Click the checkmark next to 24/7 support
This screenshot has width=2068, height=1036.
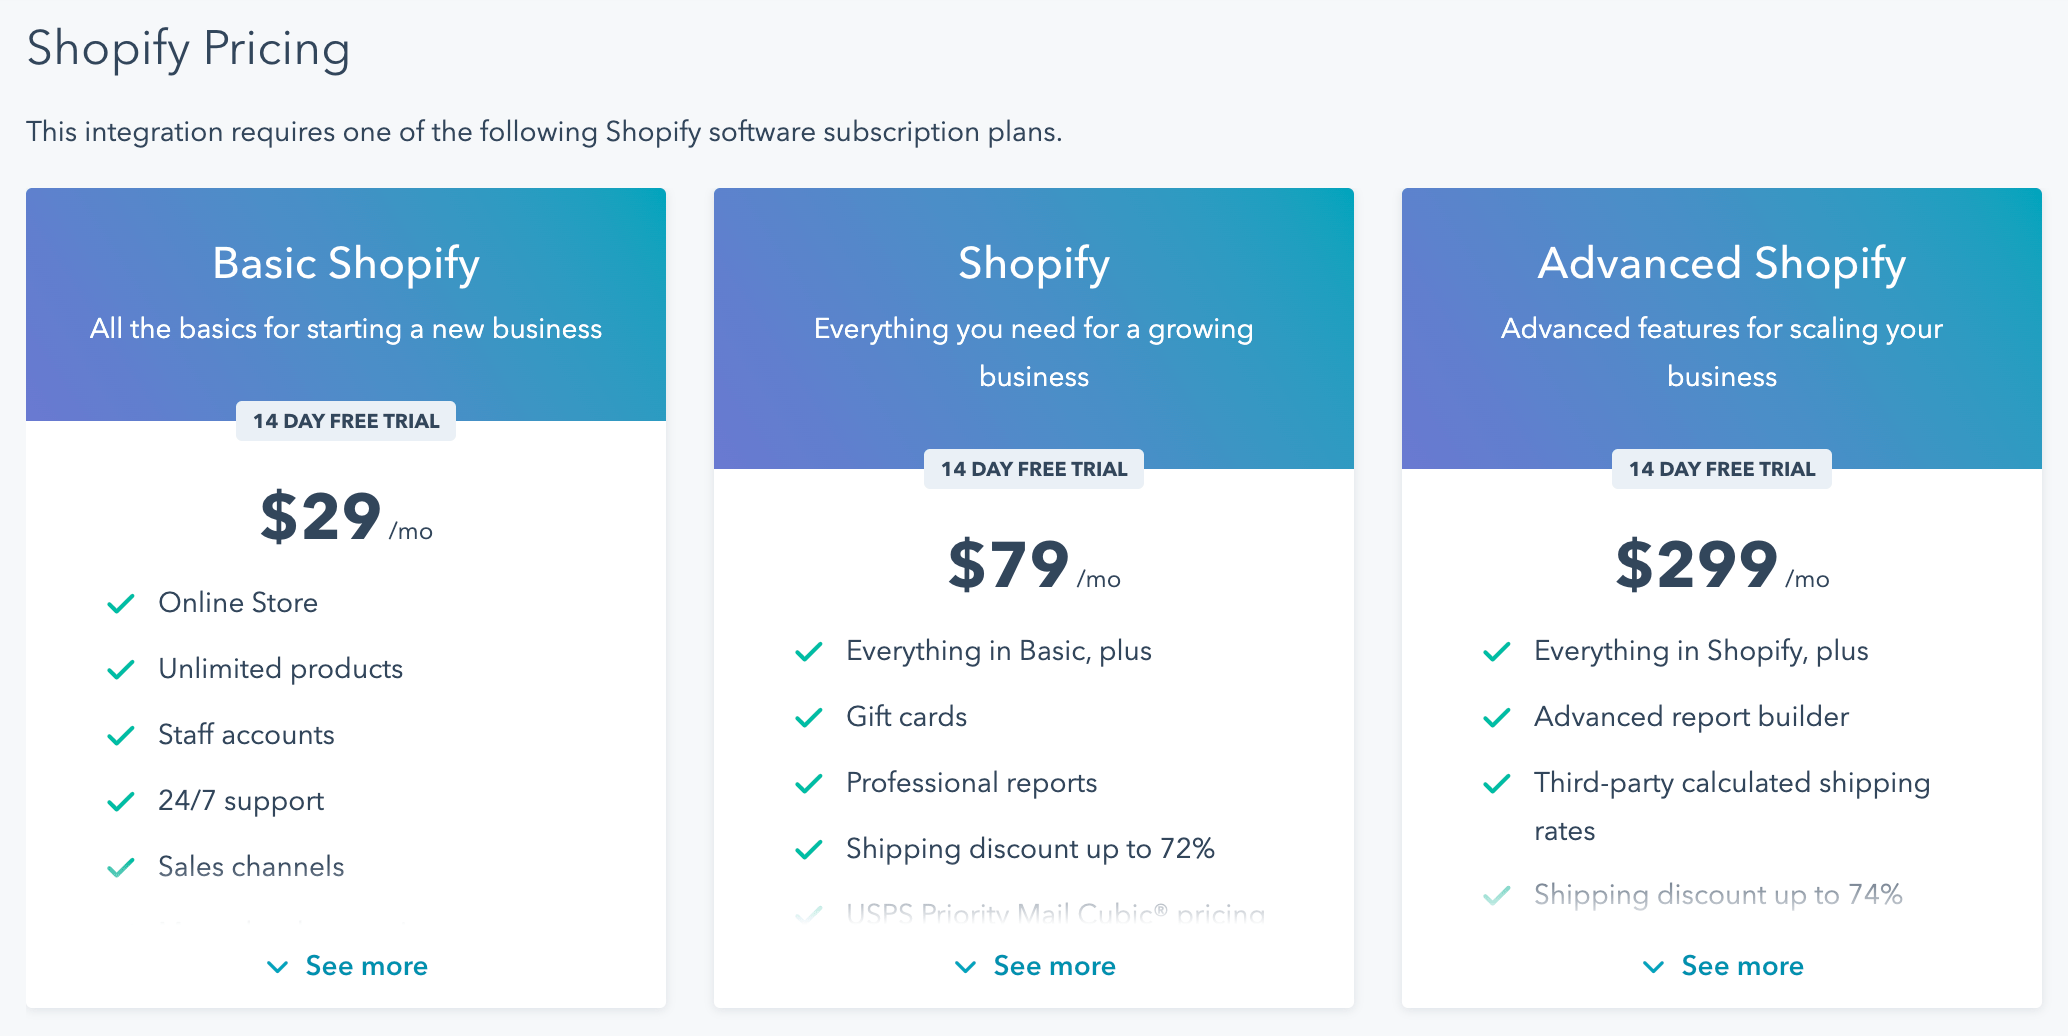[121, 801]
